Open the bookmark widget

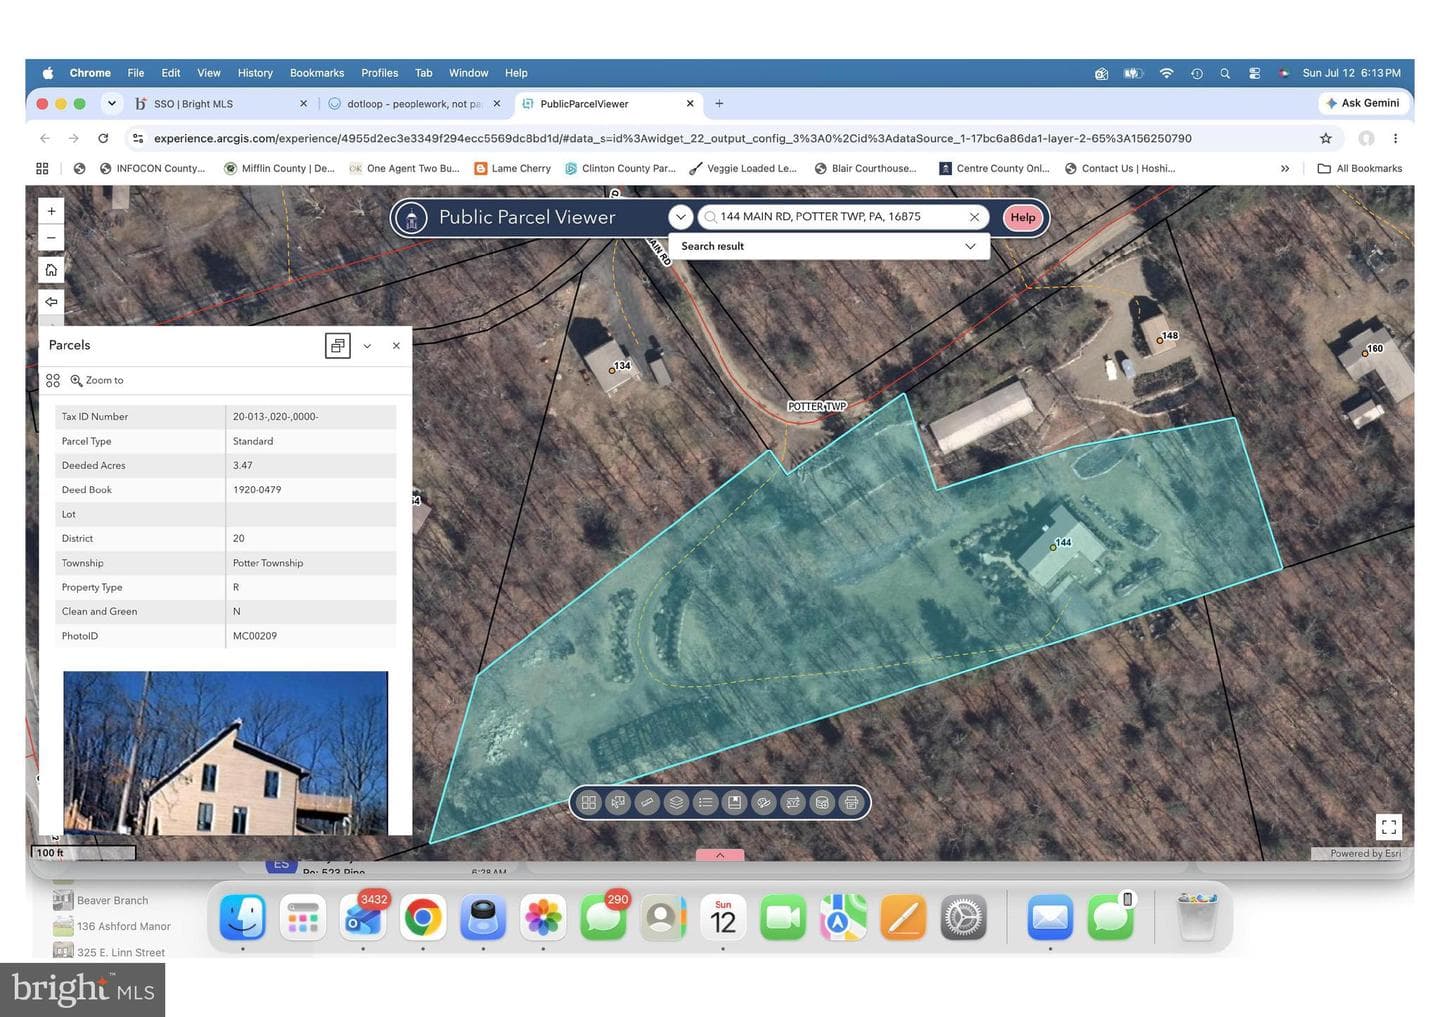tap(735, 802)
